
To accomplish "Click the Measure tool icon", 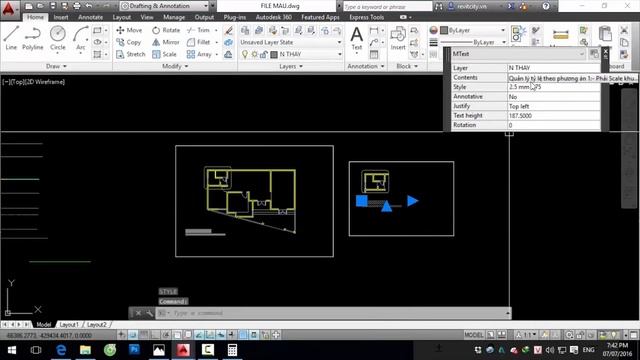I will (560, 35).
